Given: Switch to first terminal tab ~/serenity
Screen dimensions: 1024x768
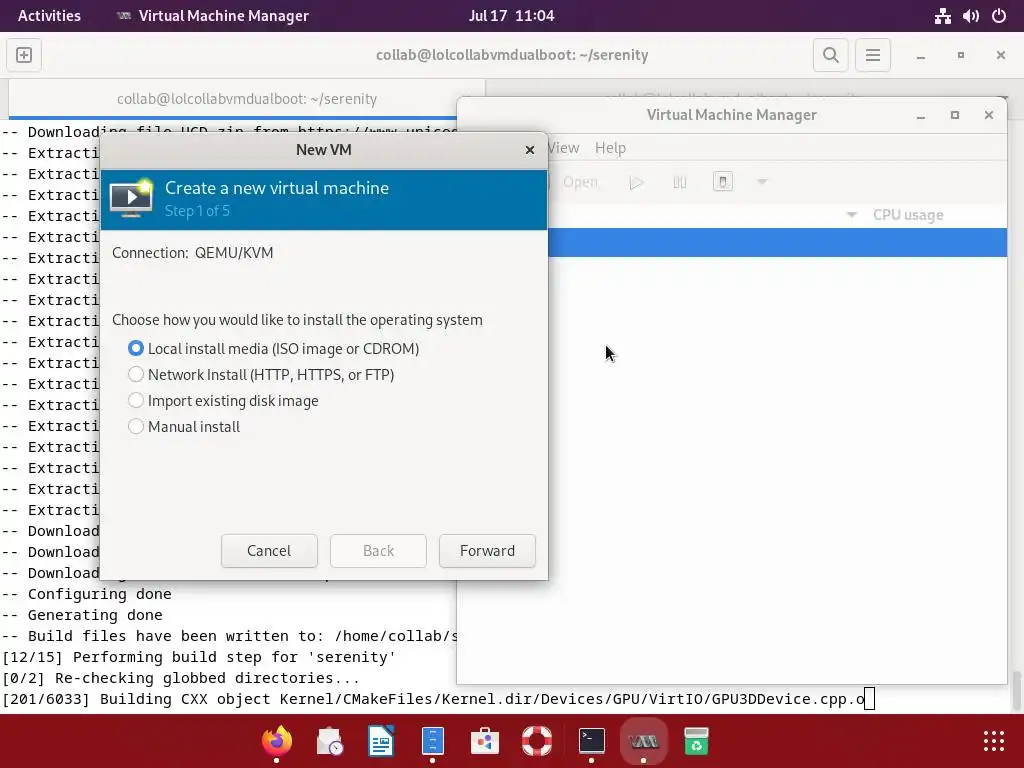Looking at the screenshot, I should [x=247, y=99].
